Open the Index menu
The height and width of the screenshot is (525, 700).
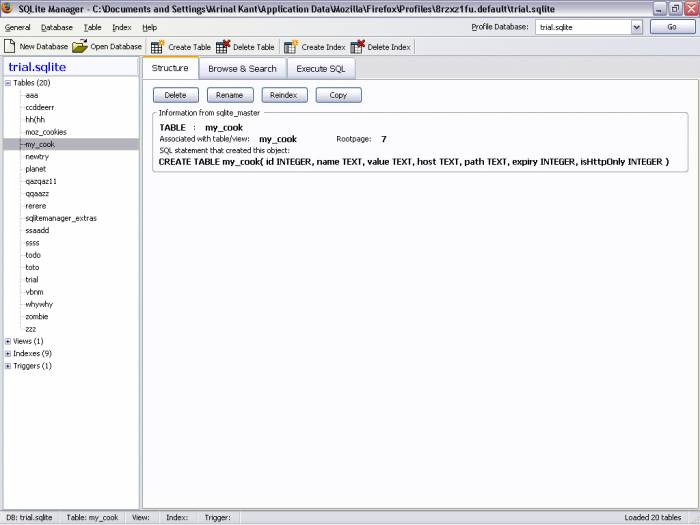tap(121, 28)
